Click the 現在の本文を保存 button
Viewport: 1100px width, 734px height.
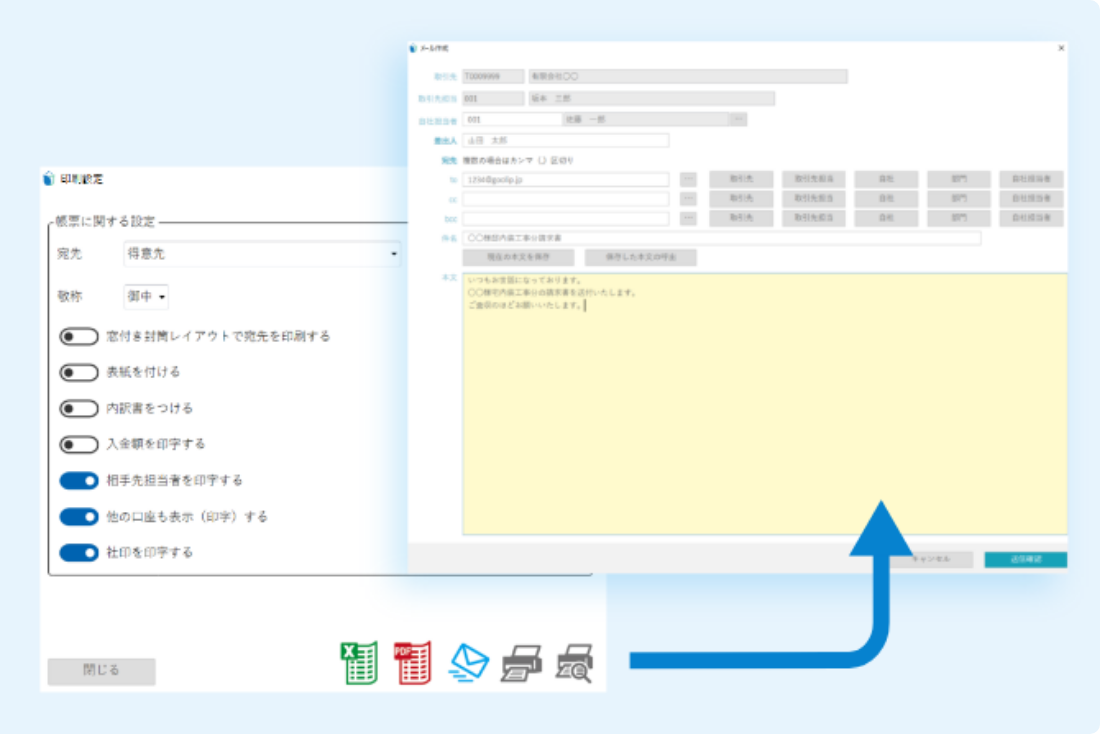518,258
